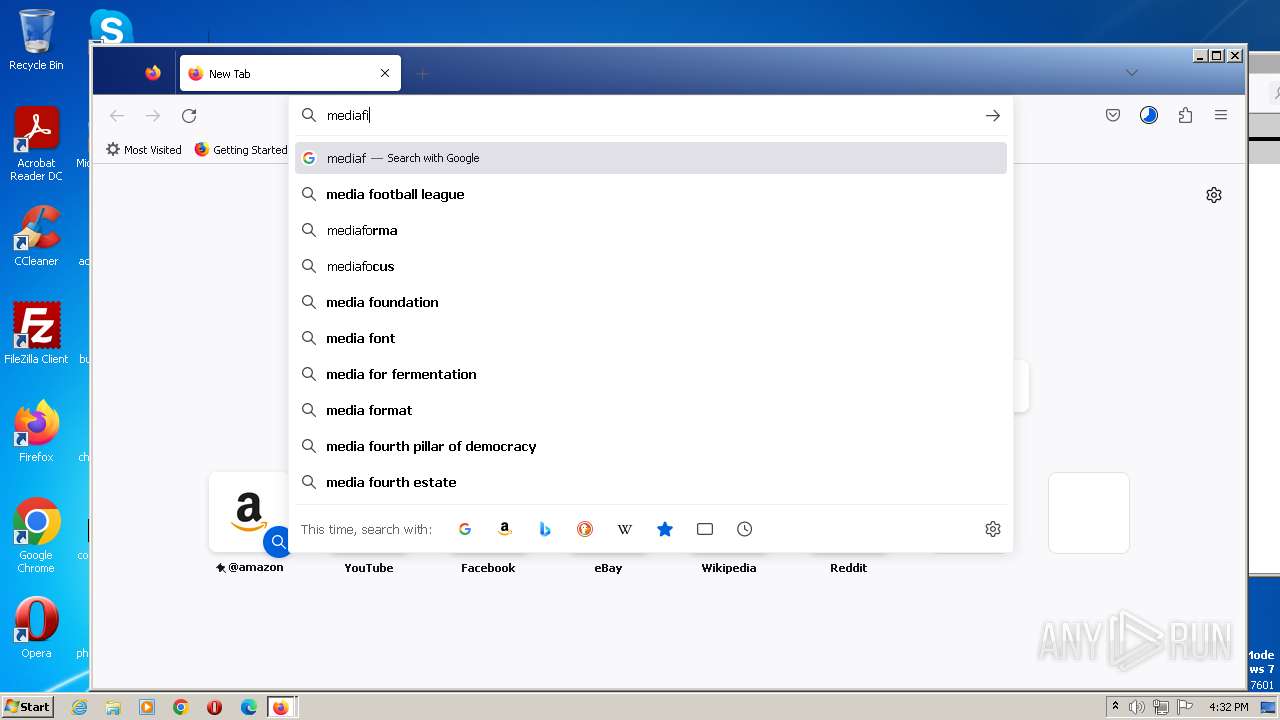Click the taskbar clock showing 4:32 PM
This screenshot has width=1280, height=720.
1228,707
